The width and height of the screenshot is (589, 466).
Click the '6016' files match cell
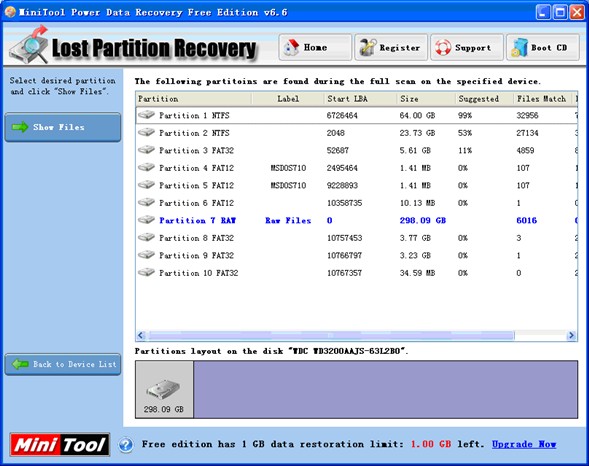[526, 220]
